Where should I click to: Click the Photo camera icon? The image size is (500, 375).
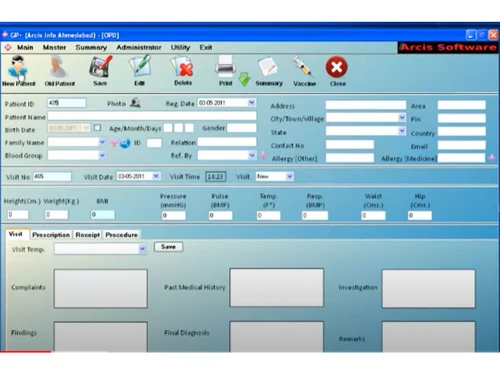point(135,103)
